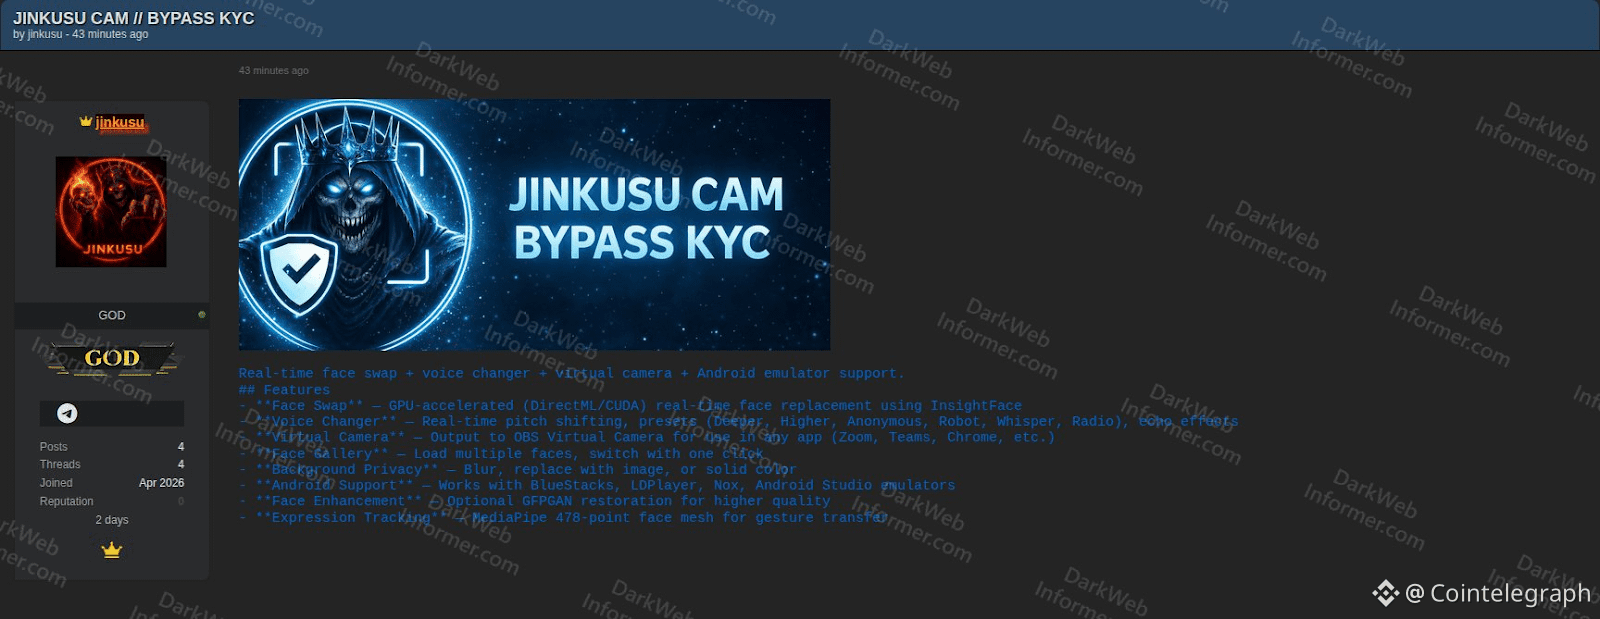Click the gold crown award icon below 2 days
Image resolution: width=1600 pixels, height=619 pixels.
pos(112,550)
